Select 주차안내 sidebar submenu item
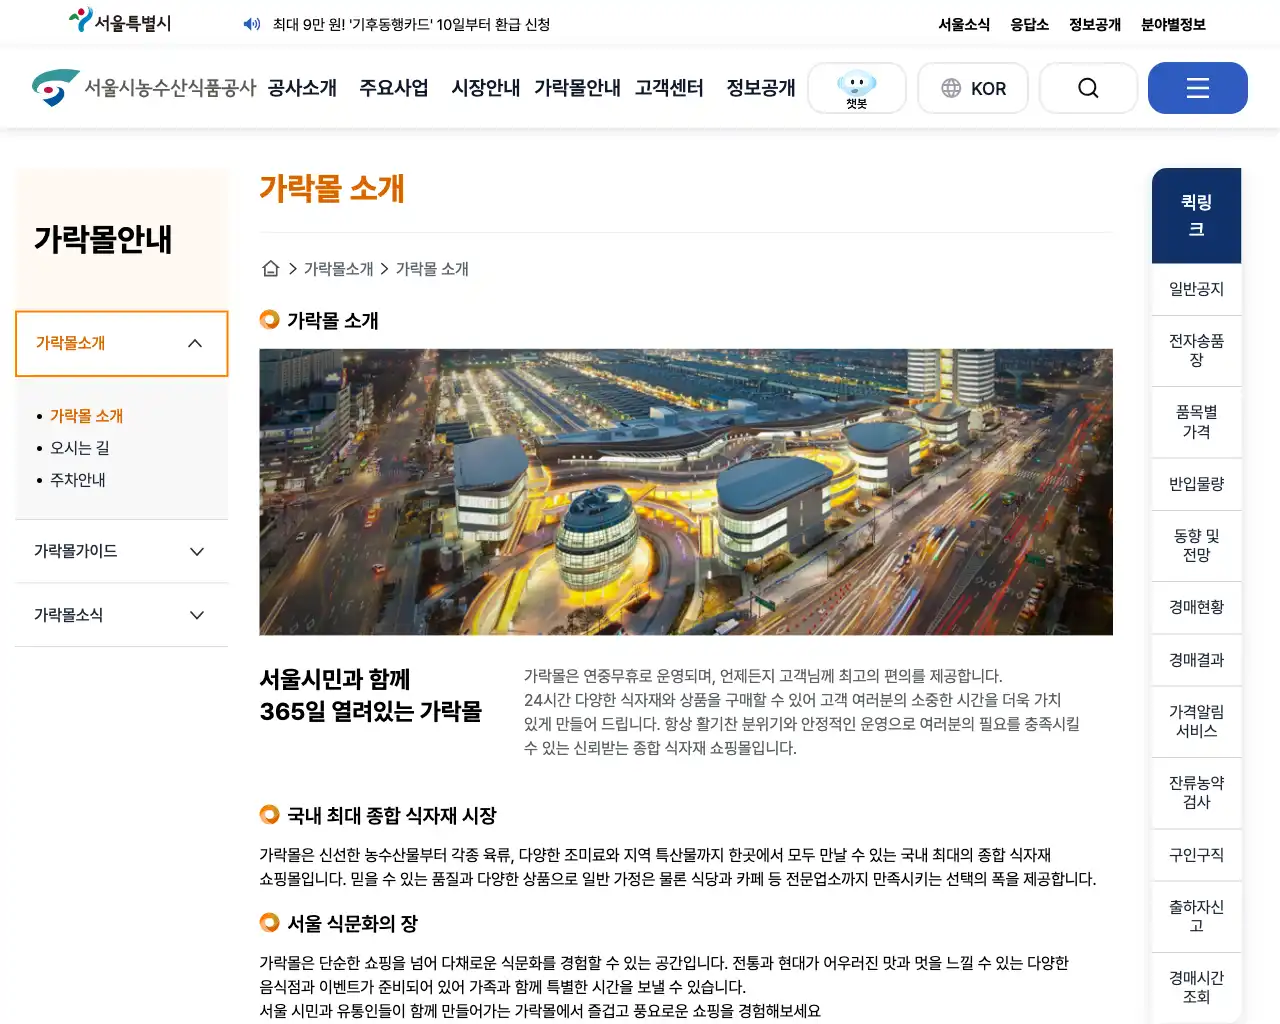 click(78, 480)
